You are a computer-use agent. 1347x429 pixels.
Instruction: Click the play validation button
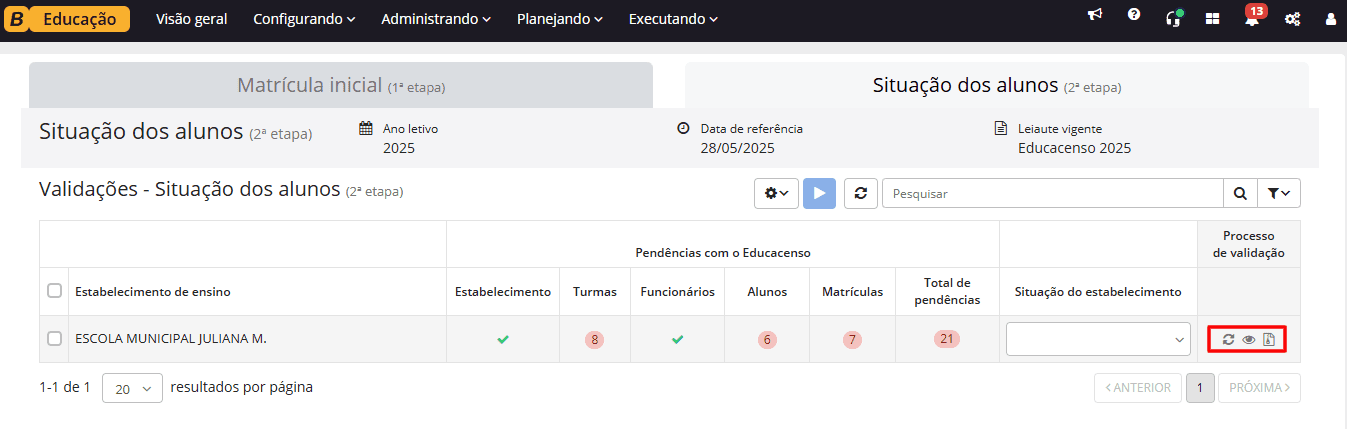coord(819,193)
